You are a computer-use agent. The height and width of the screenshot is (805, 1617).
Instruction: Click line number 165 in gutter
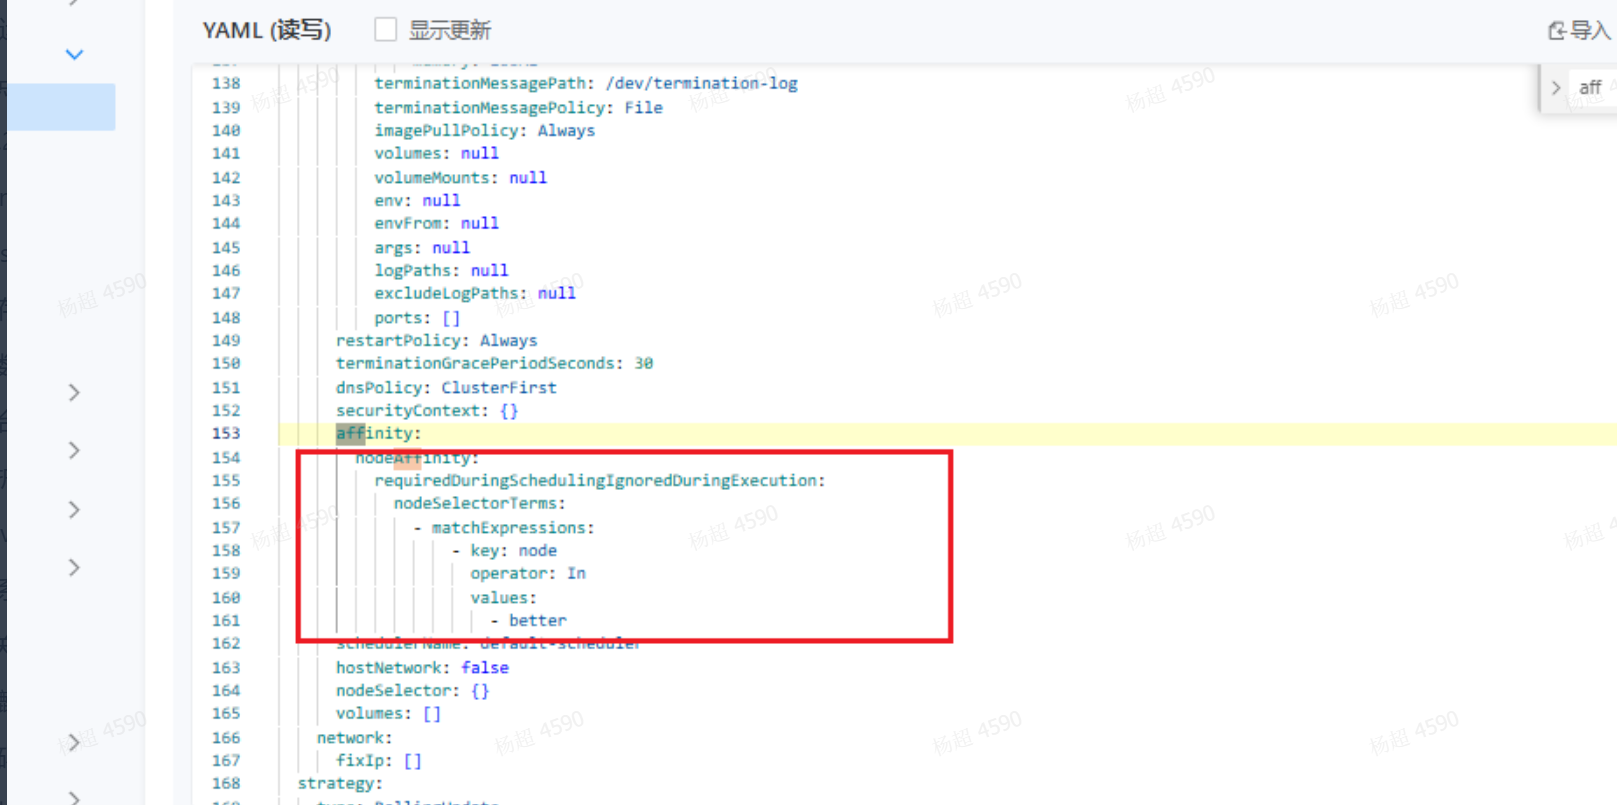(226, 714)
